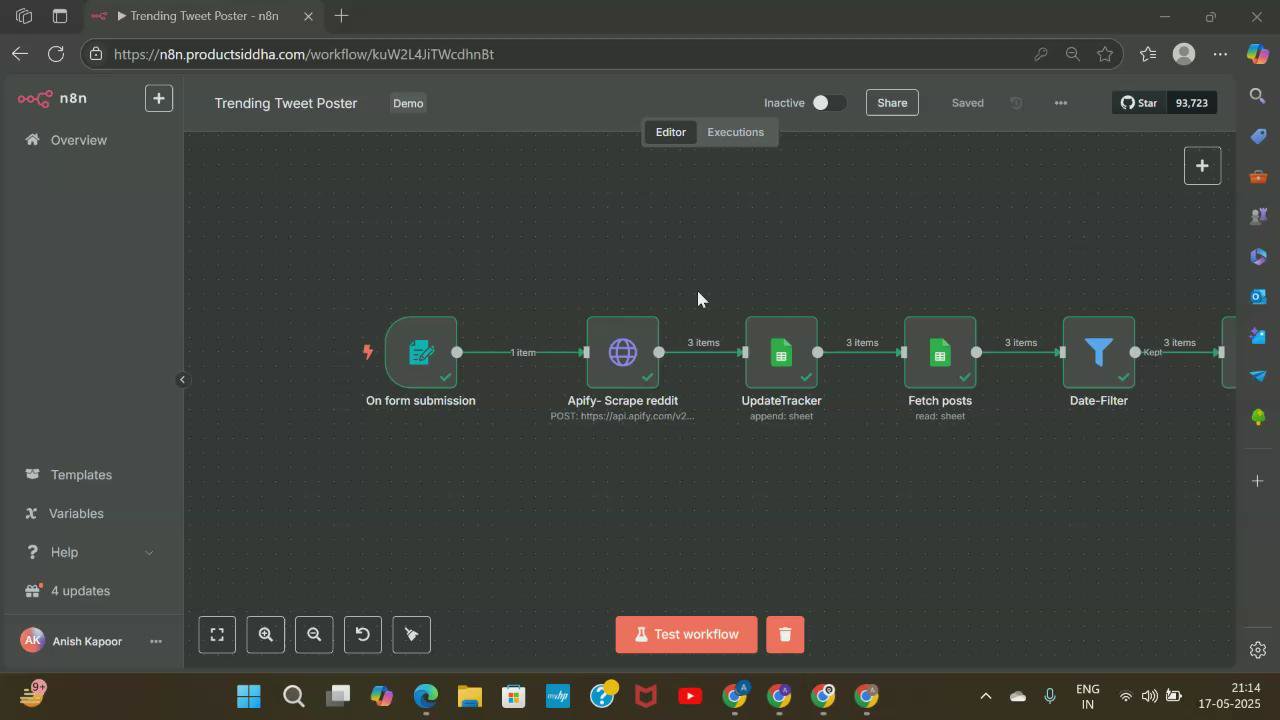Click the GitHub Star button
The width and height of the screenshot is (1280, 720).
click(x=1138, y=103)
